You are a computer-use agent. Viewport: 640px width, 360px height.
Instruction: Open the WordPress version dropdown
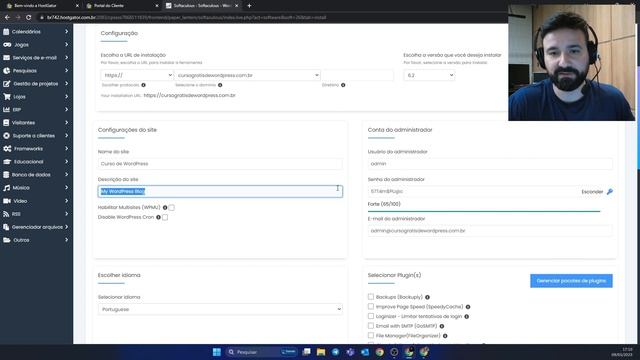[429, 75]
